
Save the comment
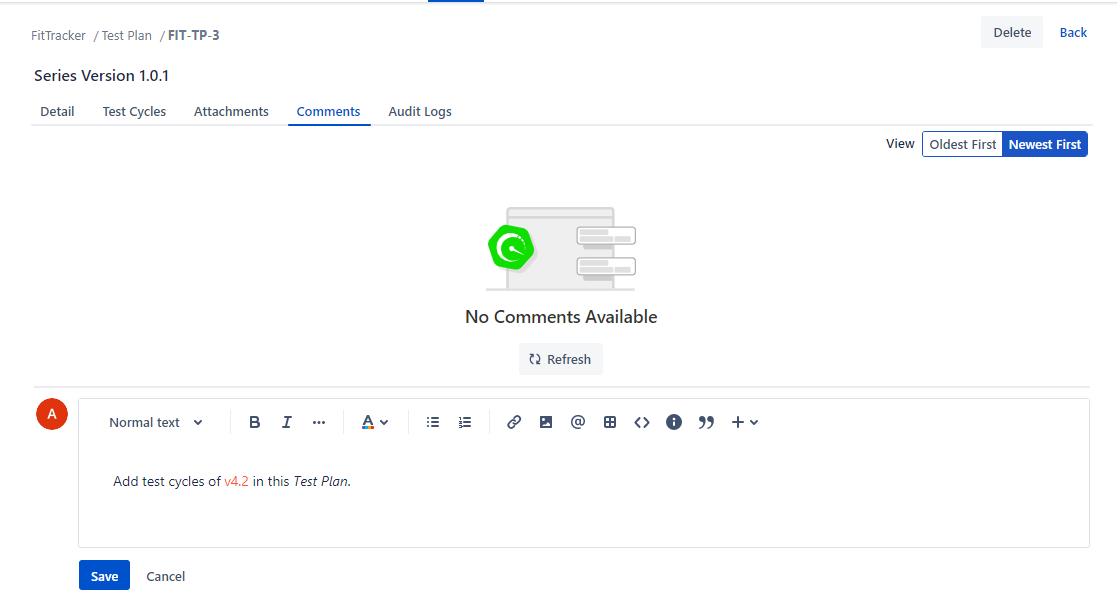pos(104,575)
